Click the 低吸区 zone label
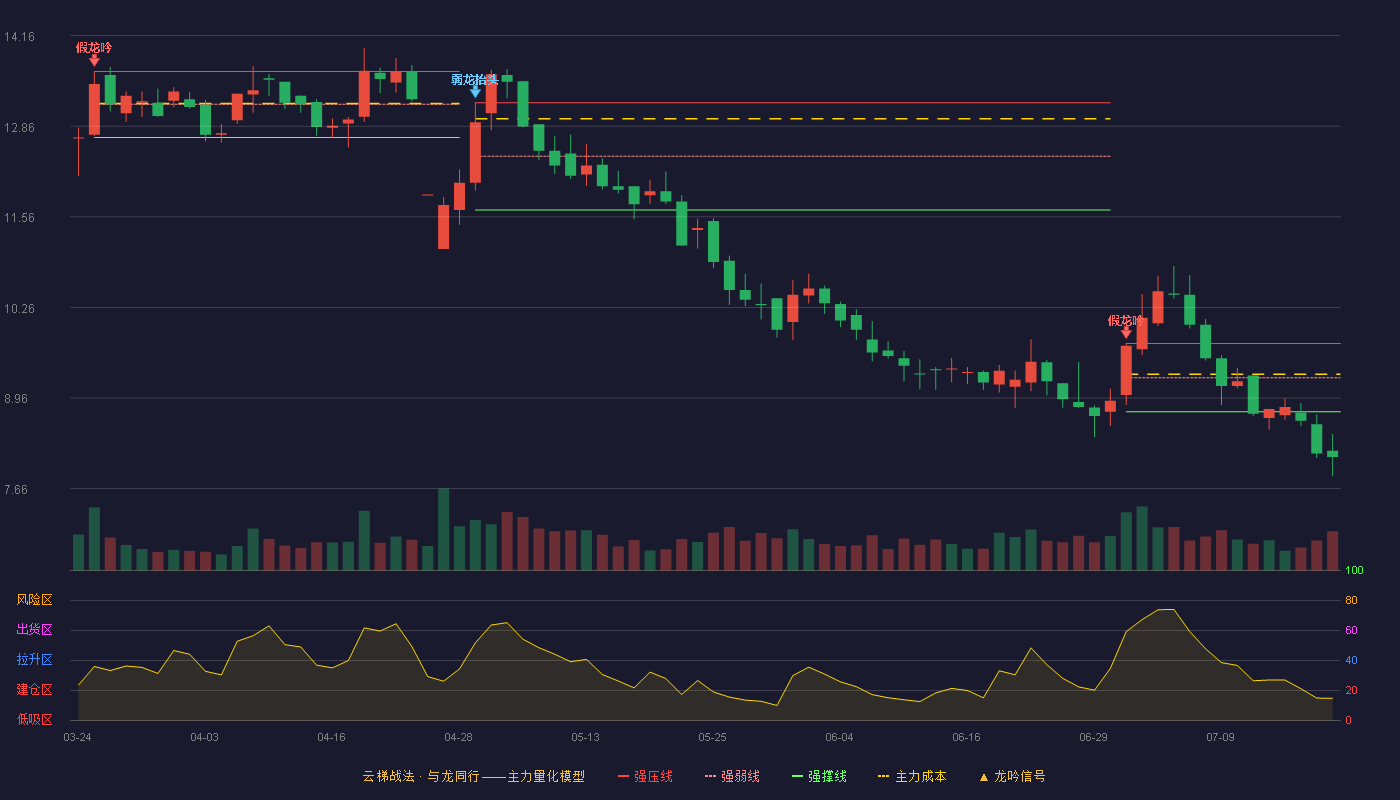 coord(34,719)
